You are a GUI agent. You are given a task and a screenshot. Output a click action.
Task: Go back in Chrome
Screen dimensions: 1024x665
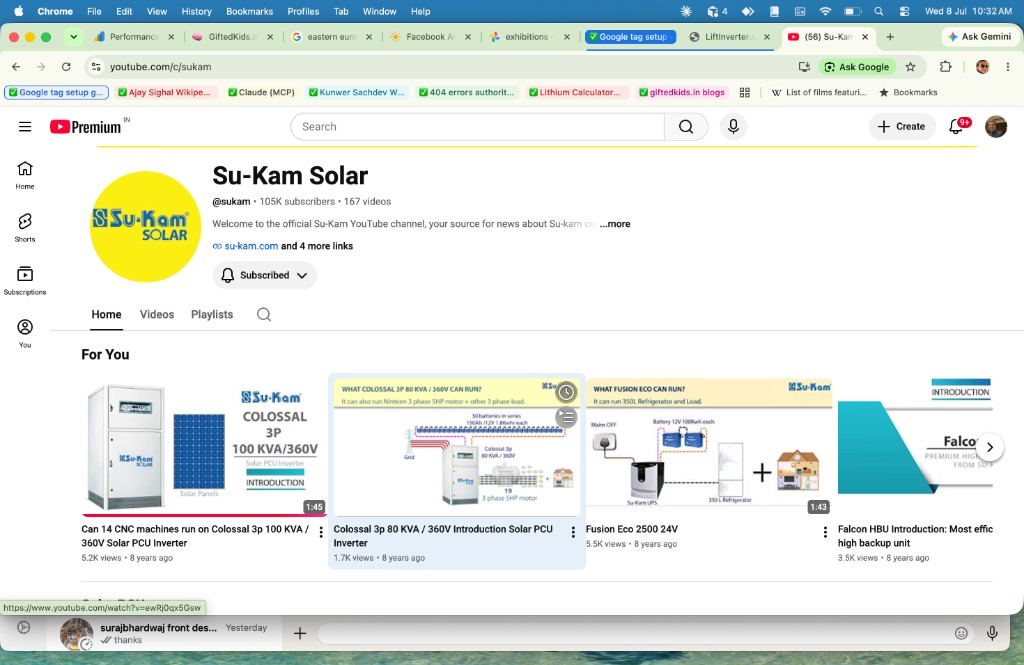tap(16, 67)
